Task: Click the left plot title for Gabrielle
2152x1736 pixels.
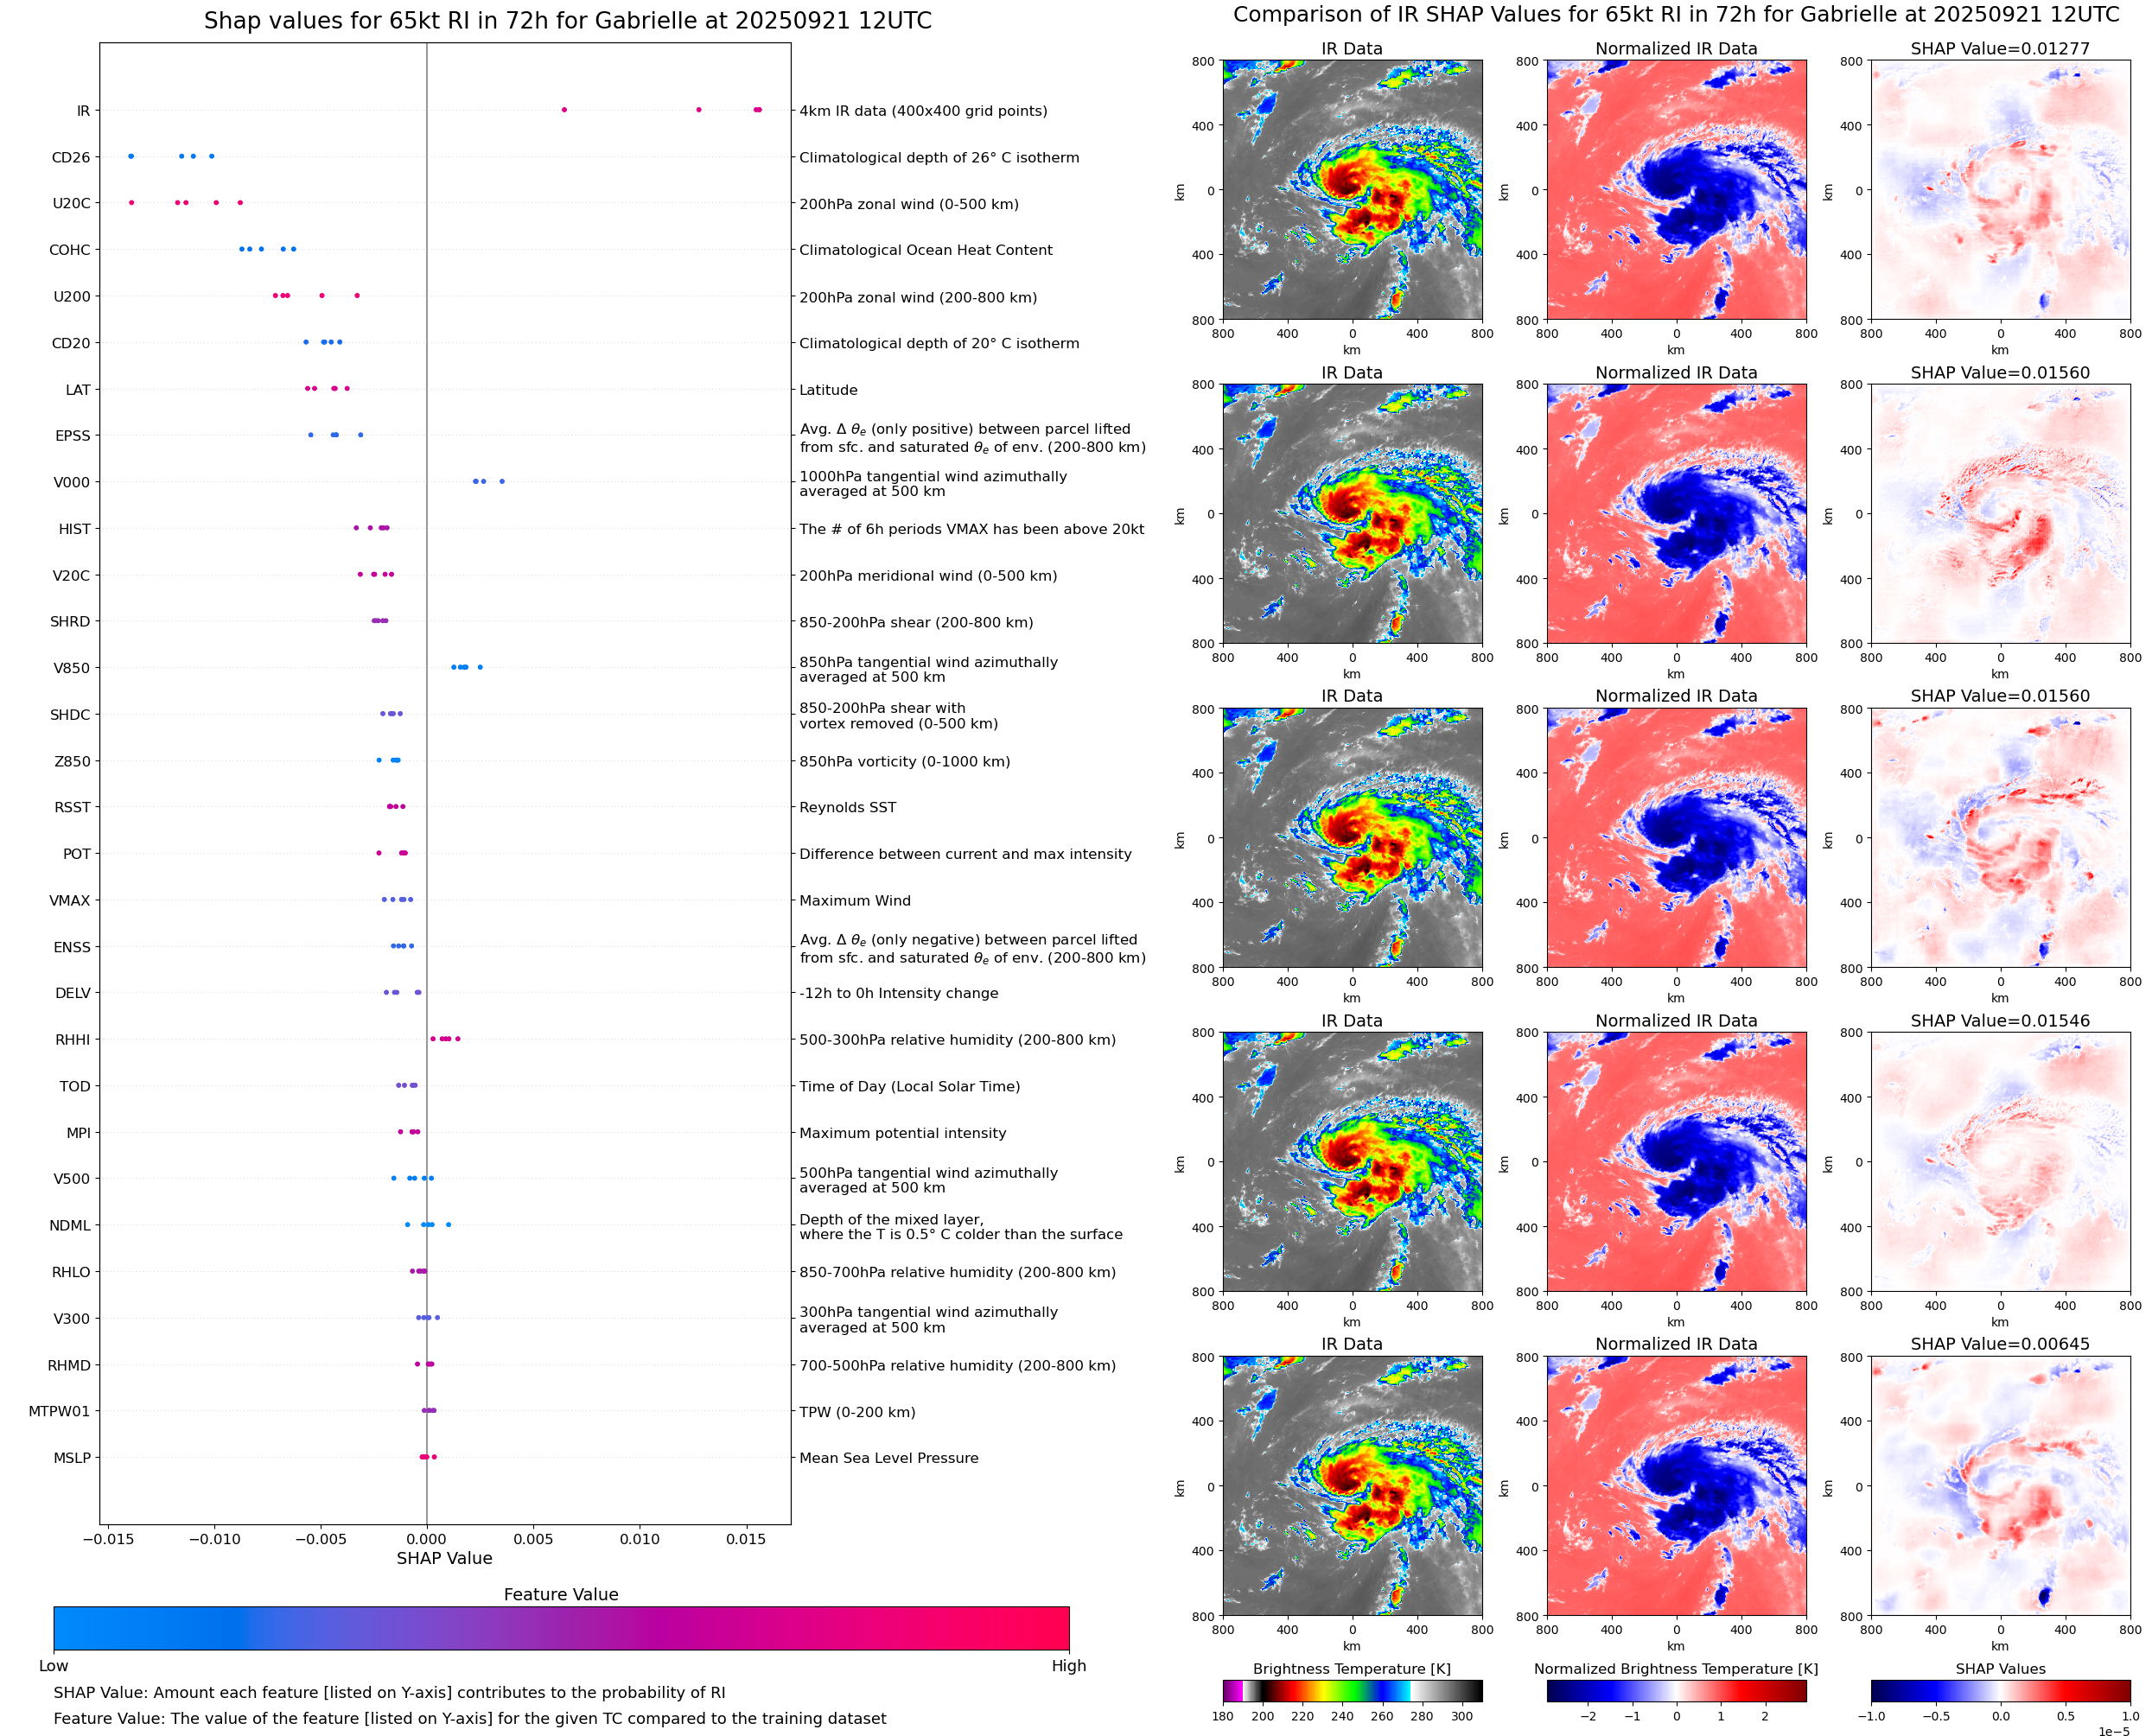Action: pos(567,21)
